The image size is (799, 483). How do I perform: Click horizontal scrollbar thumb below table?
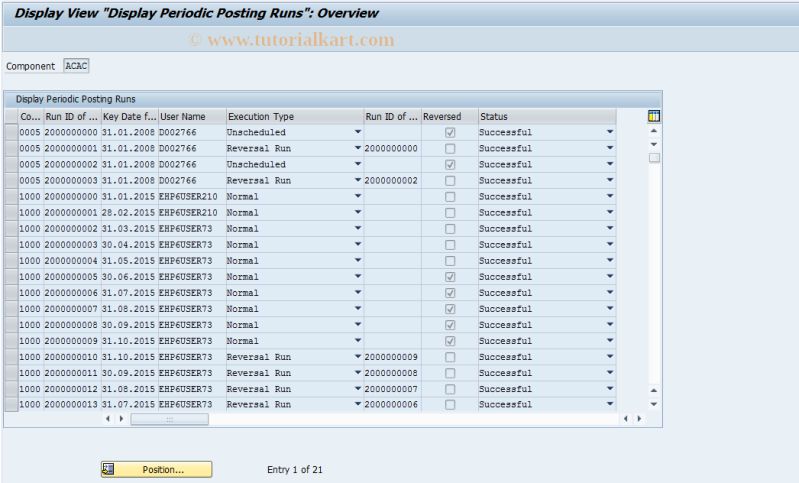coord(169,419)
